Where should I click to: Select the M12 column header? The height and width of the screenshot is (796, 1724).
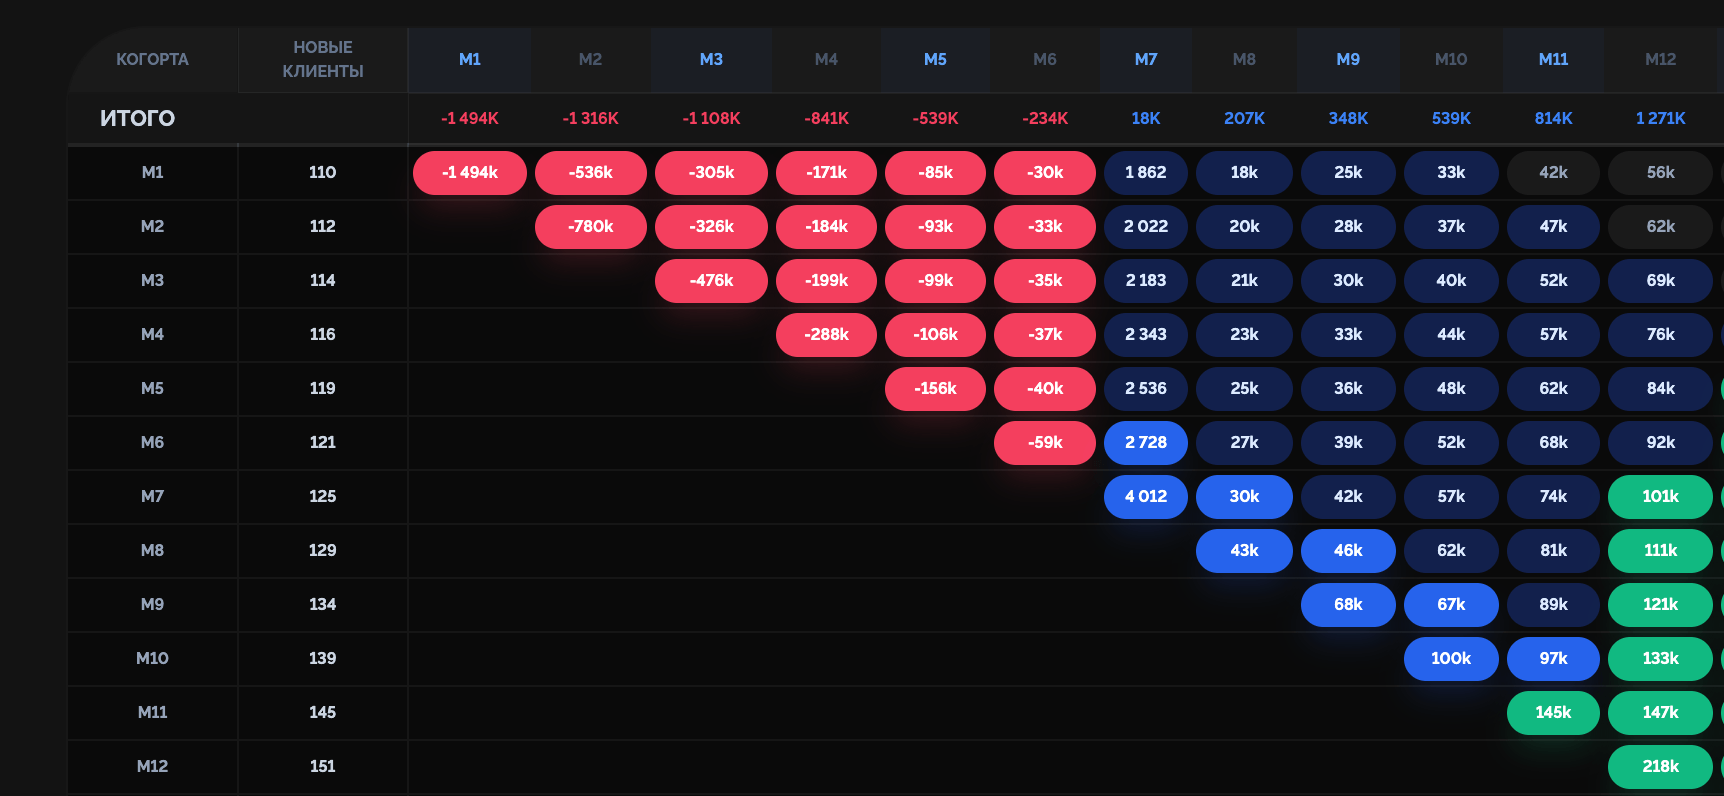pyautogui.click(x=1660, y=60)
